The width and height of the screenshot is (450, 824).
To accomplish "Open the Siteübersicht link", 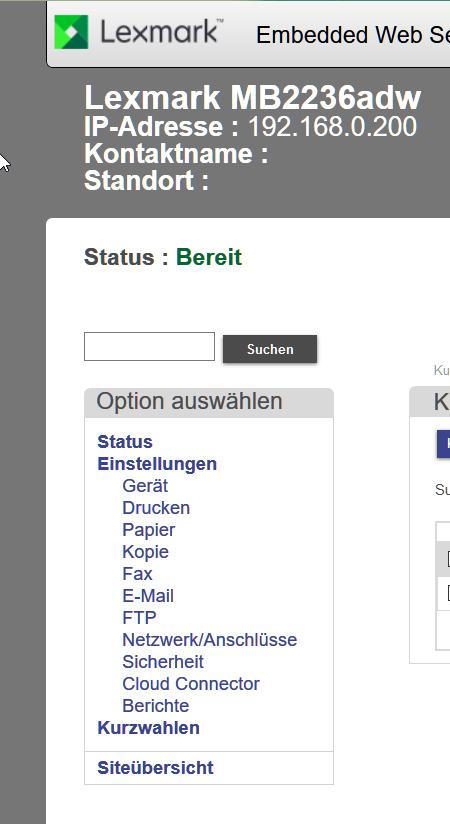I will coord(156,768).
